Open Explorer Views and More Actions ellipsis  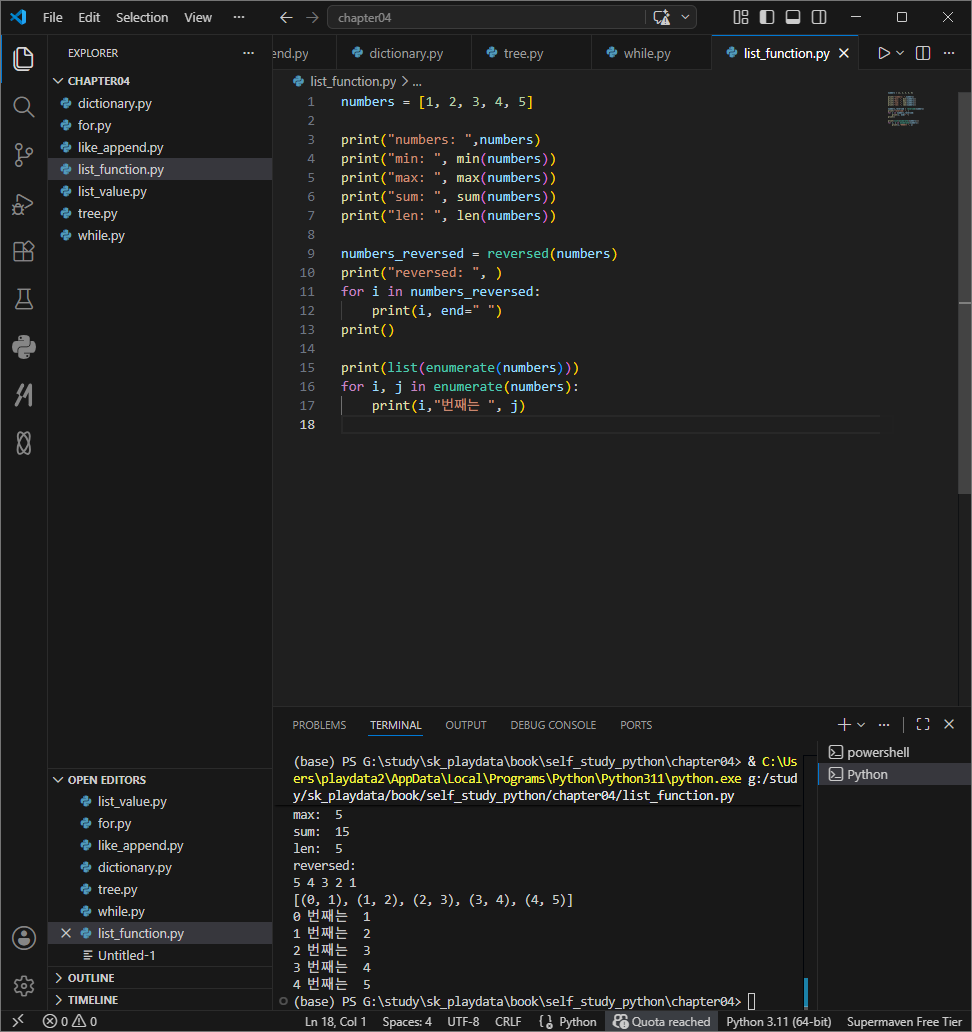248,53
